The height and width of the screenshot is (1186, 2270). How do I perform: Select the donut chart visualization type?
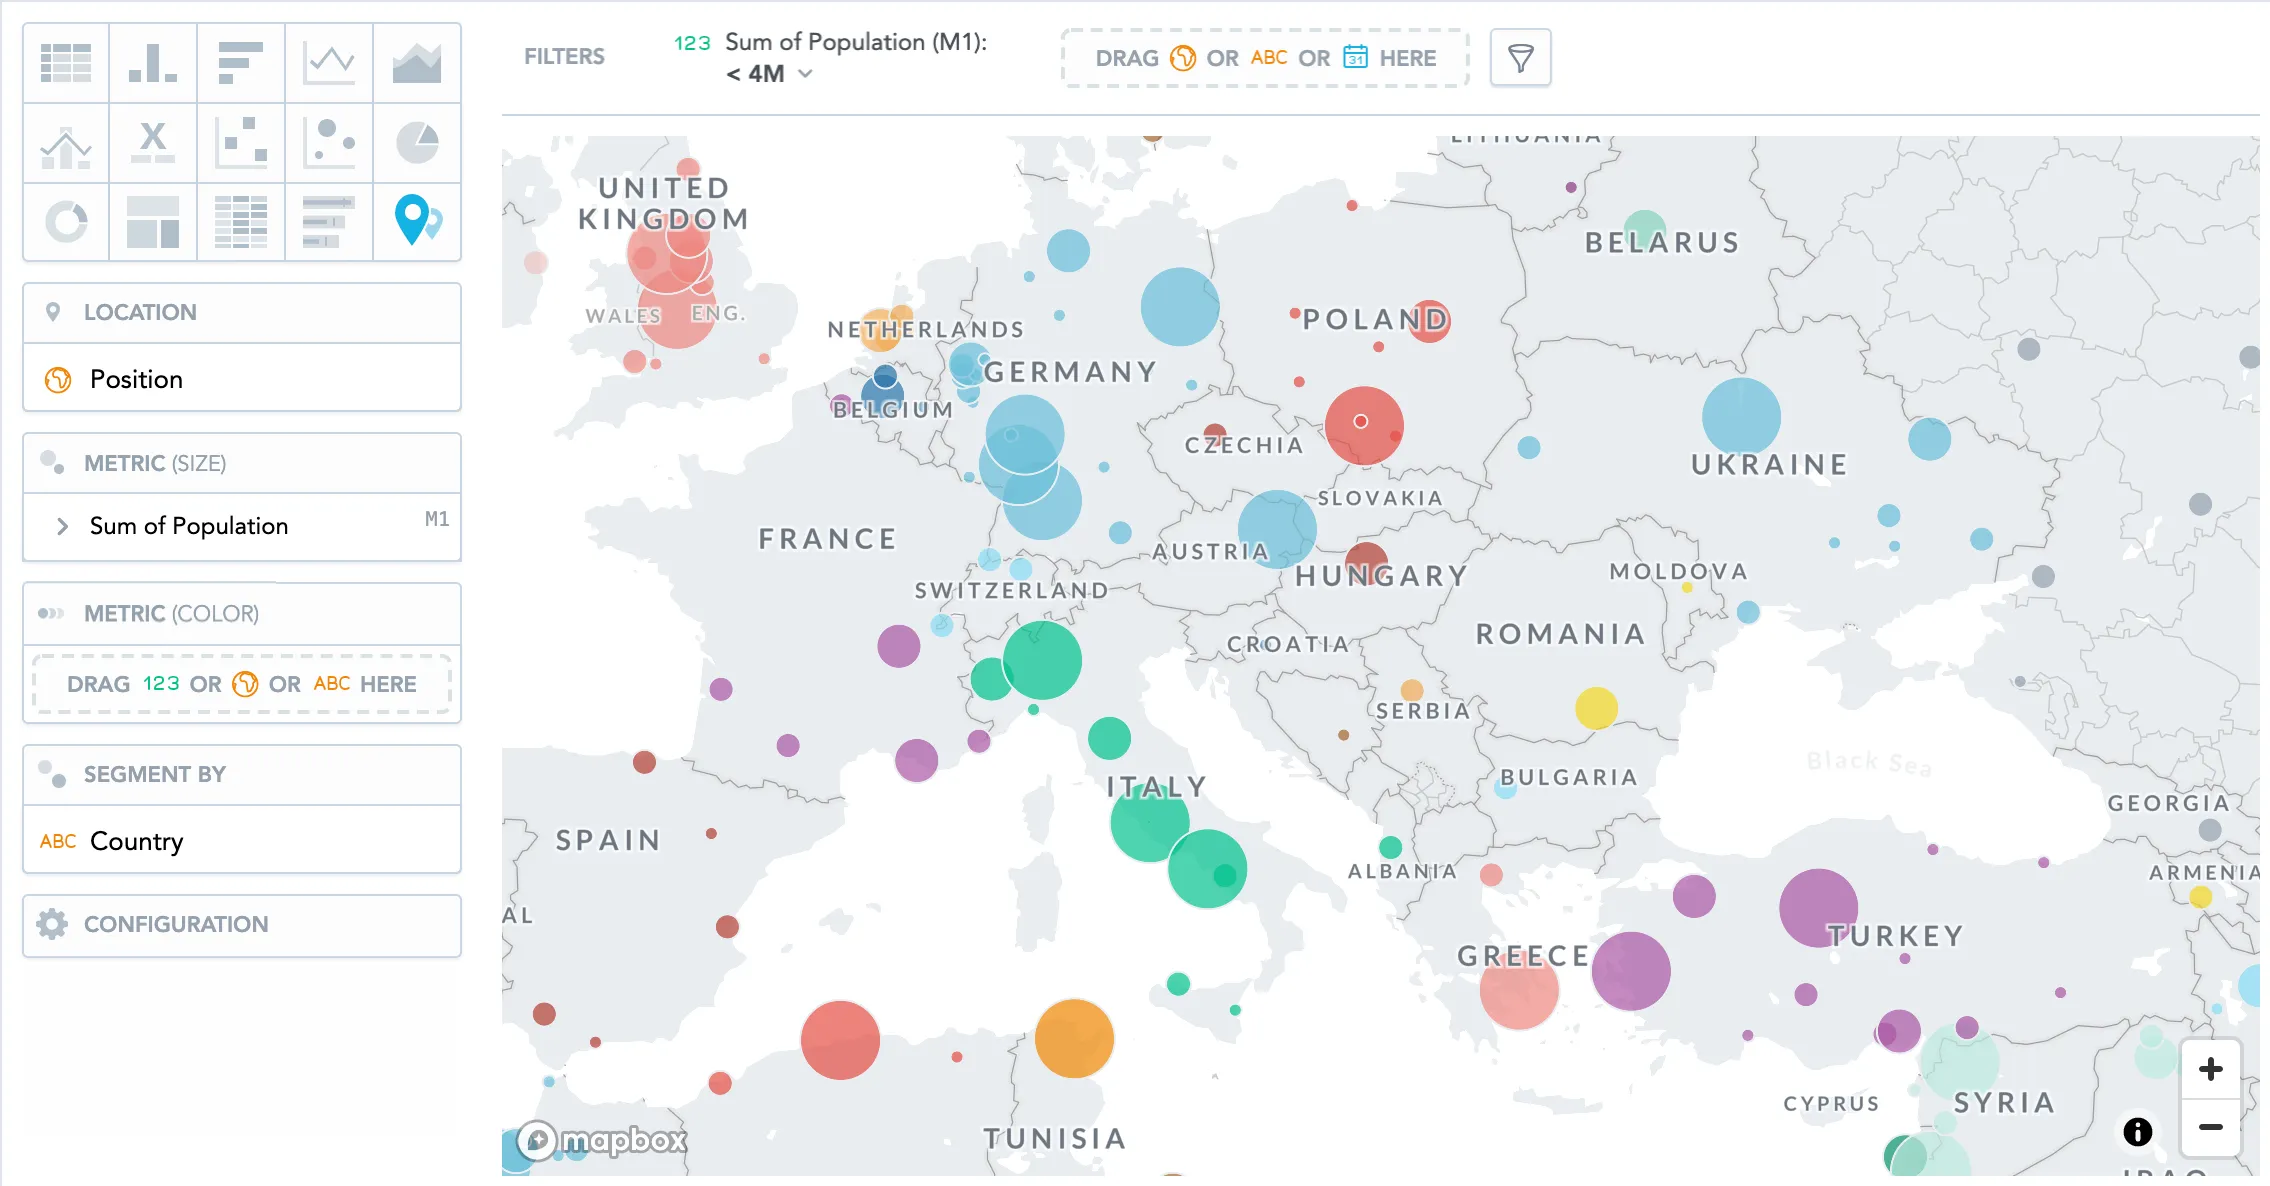point(65,222)
